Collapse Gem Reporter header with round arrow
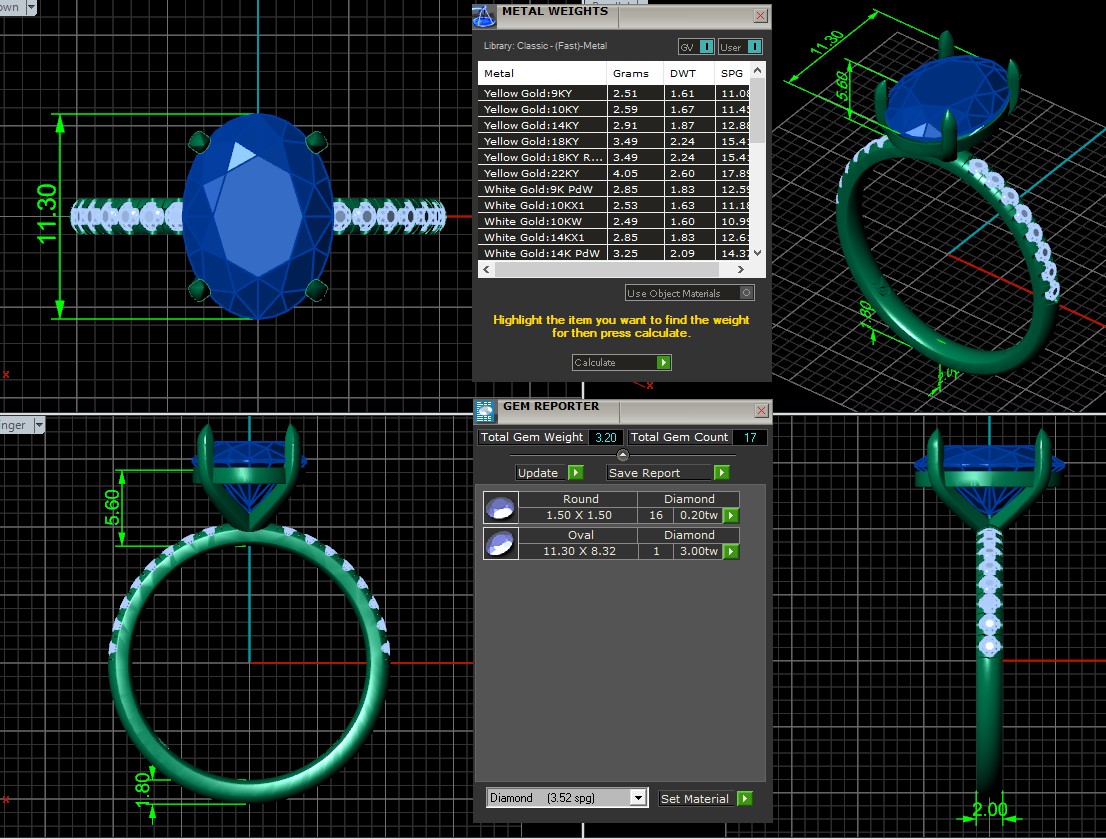 click(623, 455)
